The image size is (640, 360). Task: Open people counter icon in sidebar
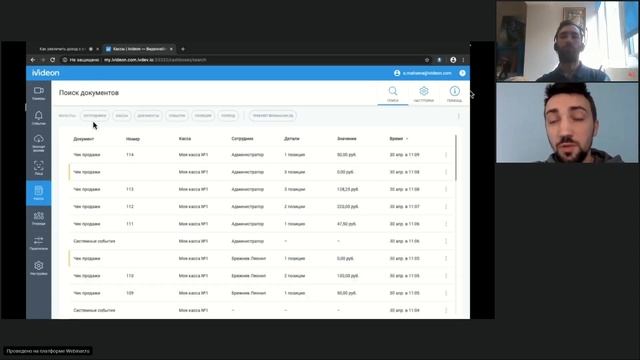39,218
